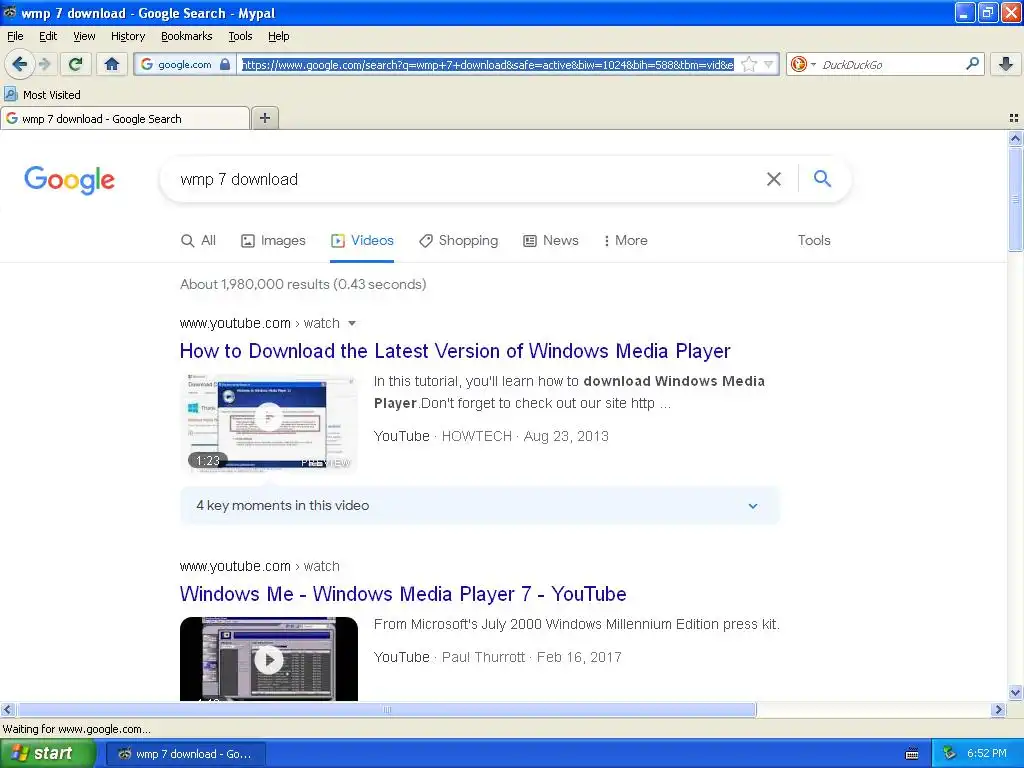Open the File menu
This screenshot has height=768, width=1024.
[15, 36]
